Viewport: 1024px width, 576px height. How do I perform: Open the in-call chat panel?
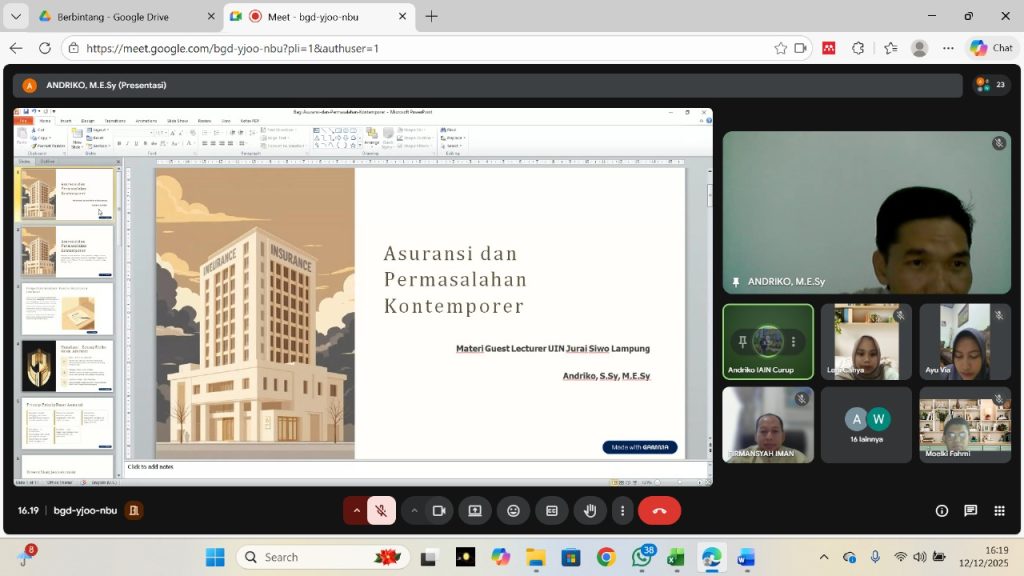click(x=970, y=510)
